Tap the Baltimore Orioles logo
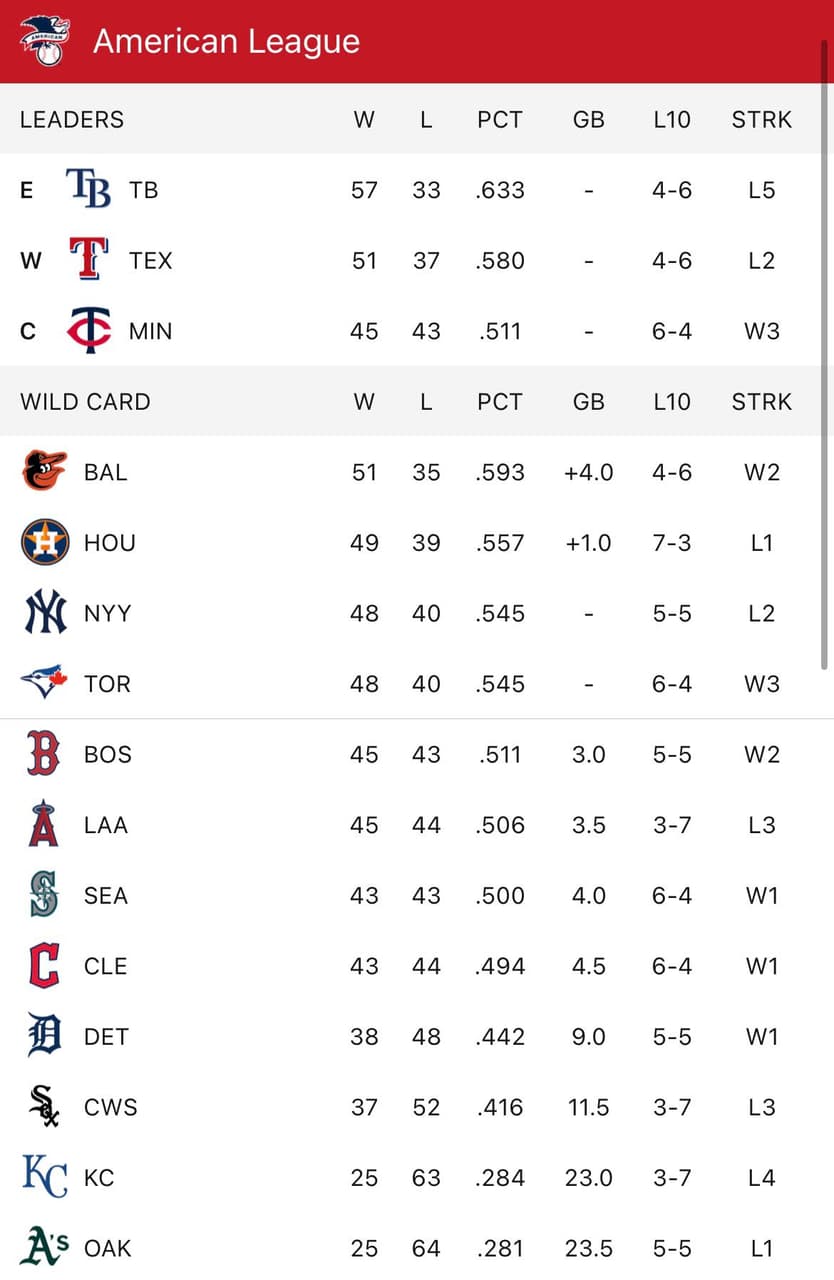Image resolution: width=834 pixels, height=1280 pixels. pos(45,471)
